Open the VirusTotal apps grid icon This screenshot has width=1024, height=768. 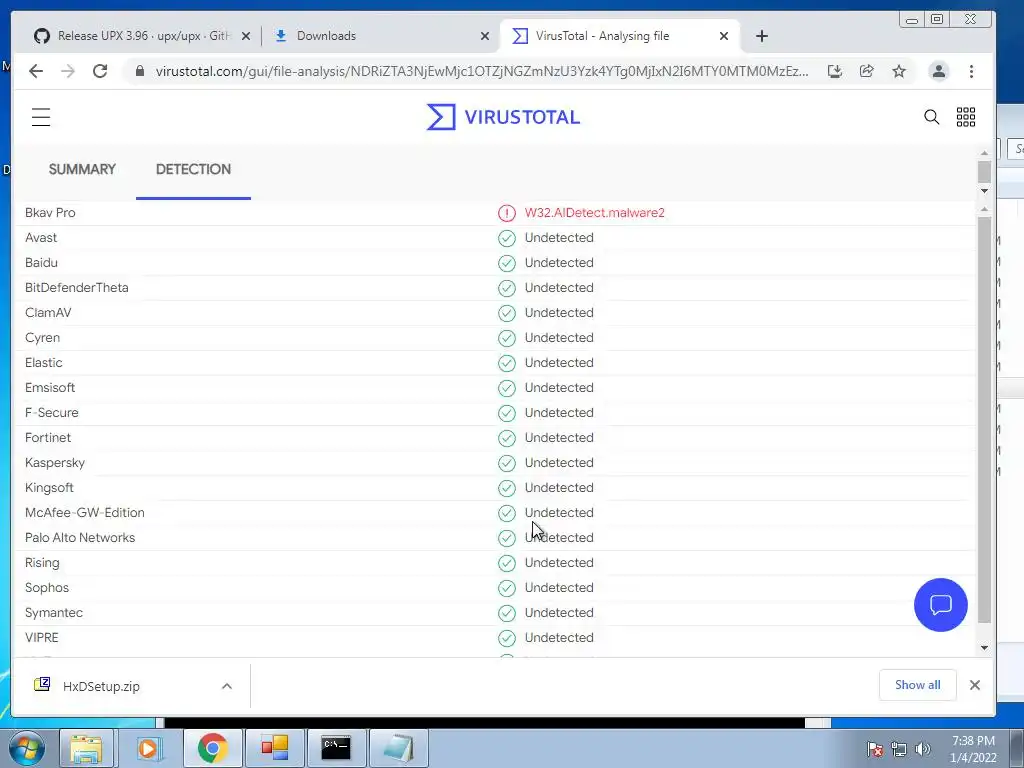pos(966,117)
